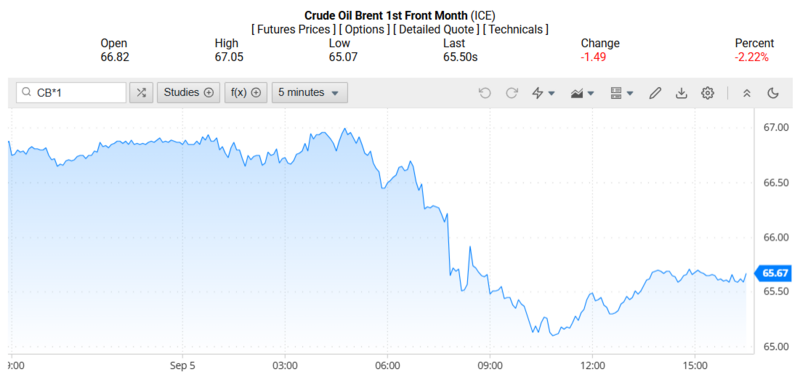Go to the Options link
The image size is (800, 372).
(x=365, y=30)
